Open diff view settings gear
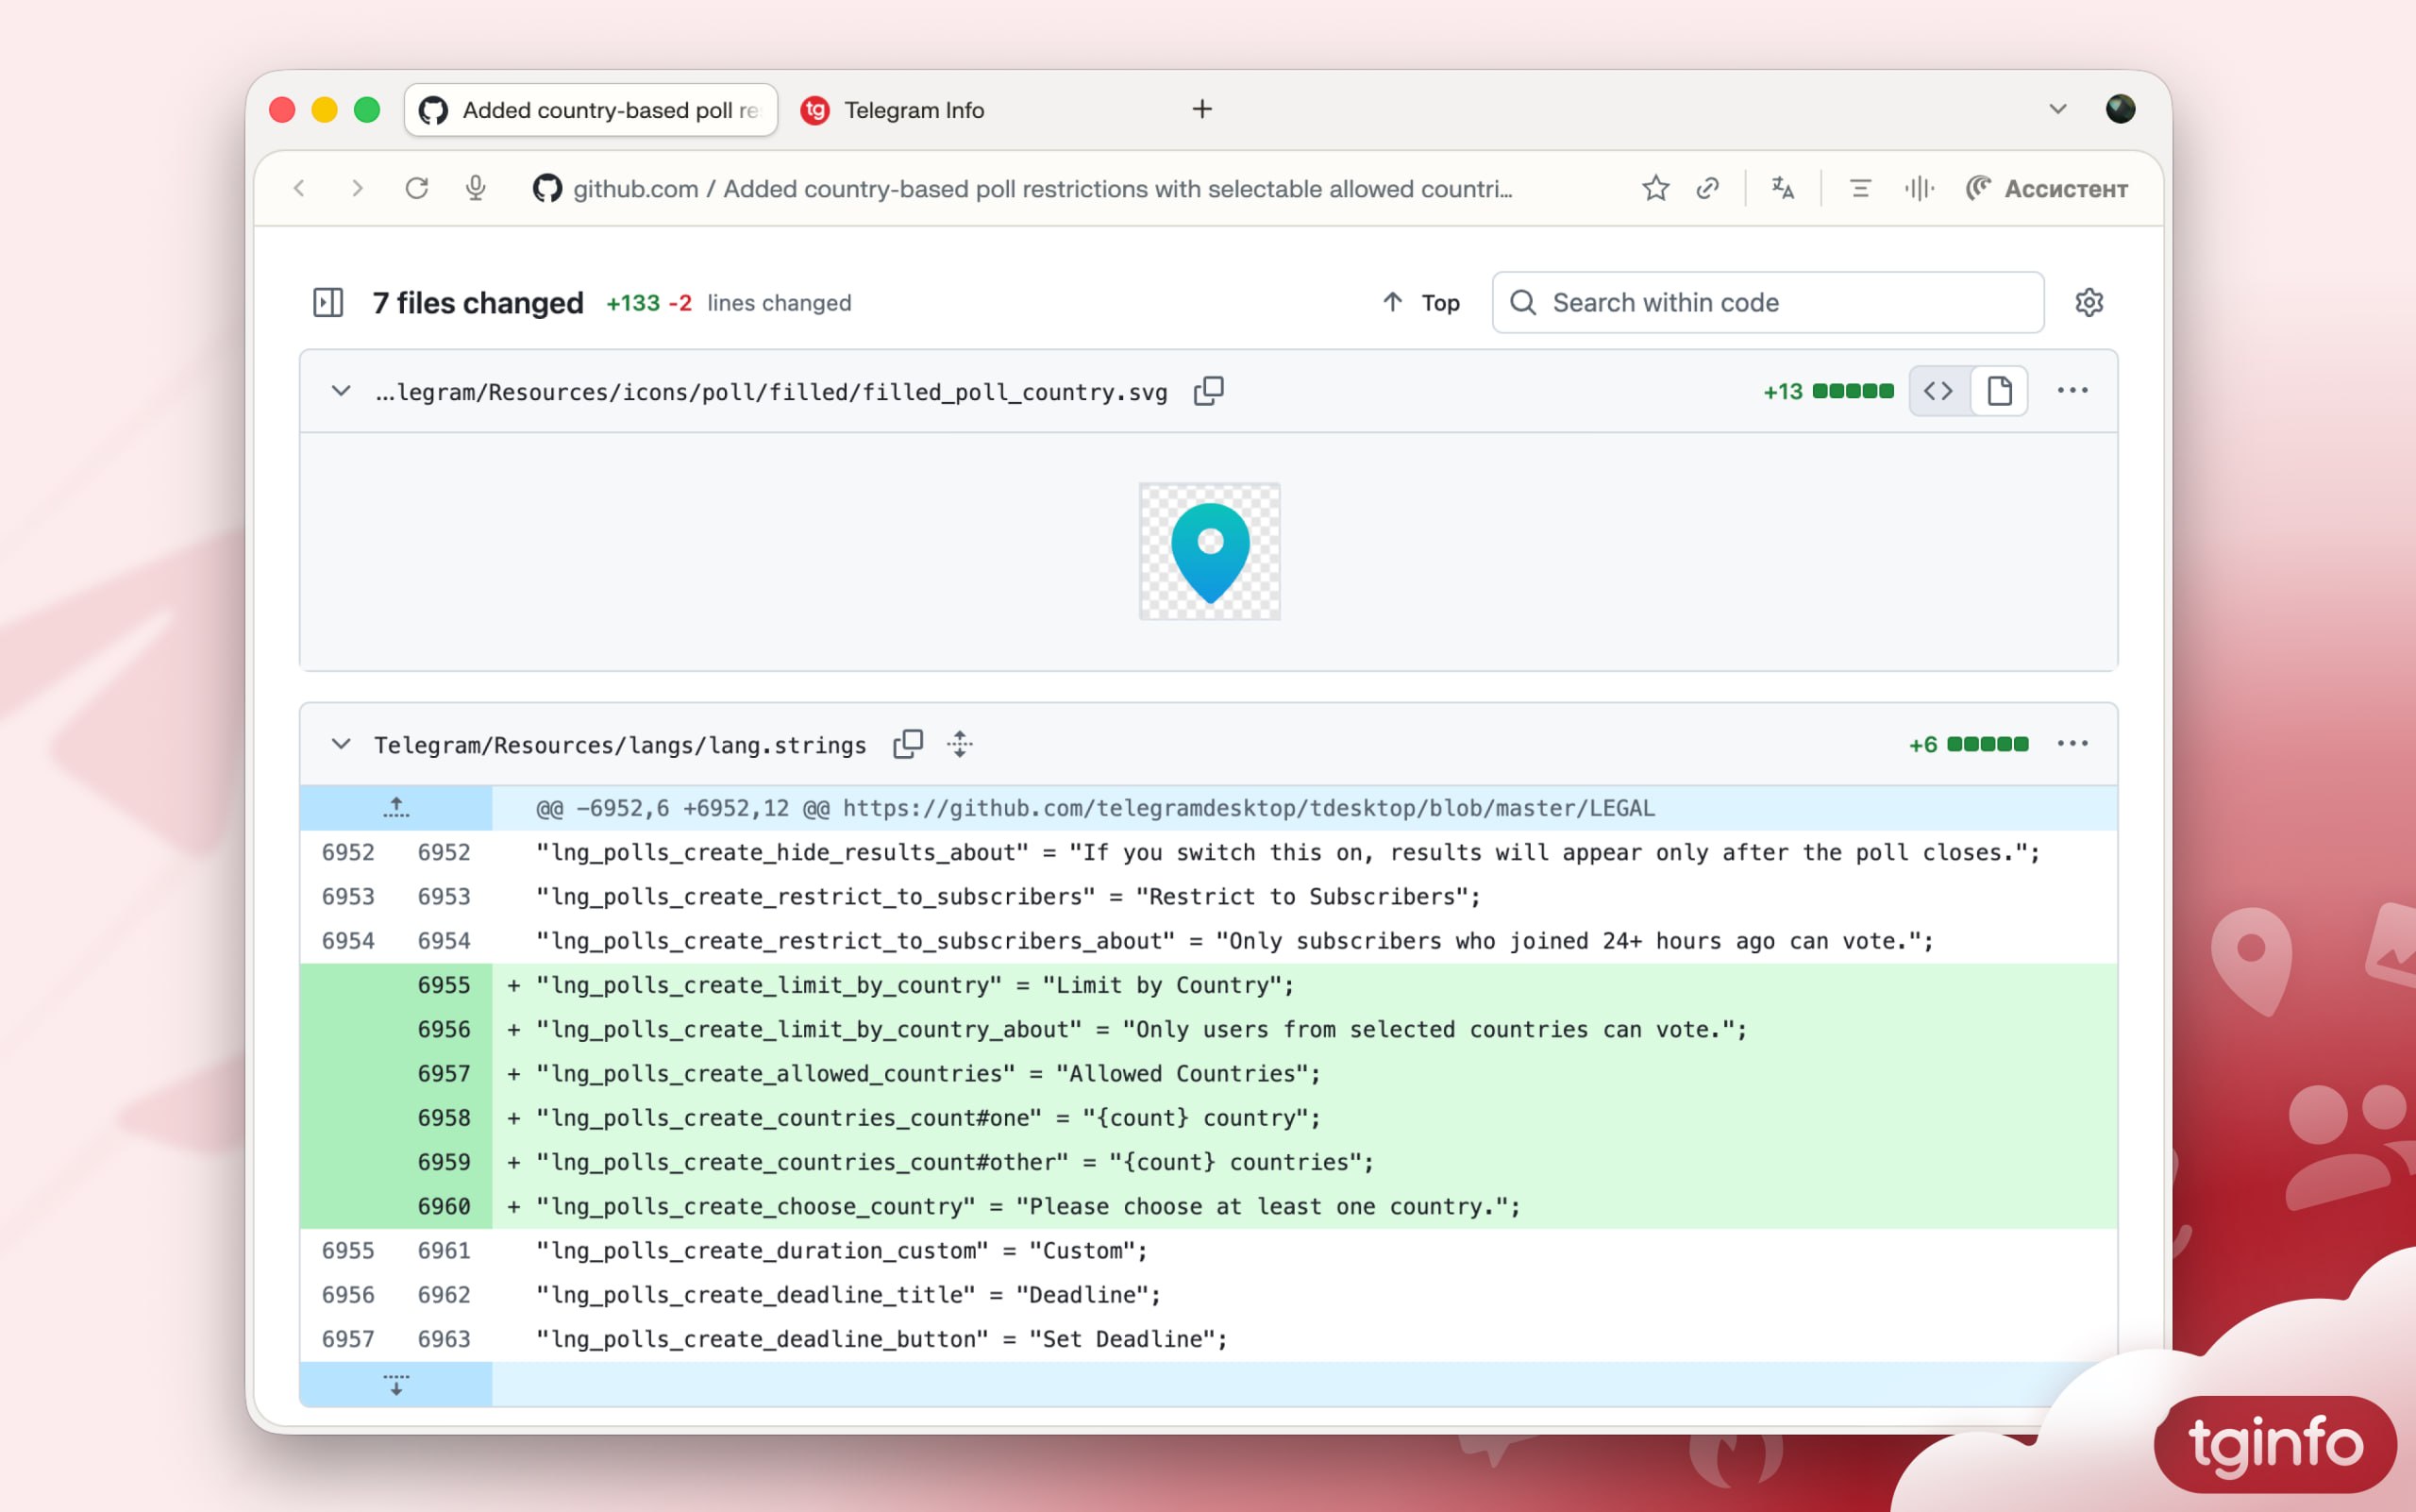The image size is (2416, 1512). (2088, 302)
